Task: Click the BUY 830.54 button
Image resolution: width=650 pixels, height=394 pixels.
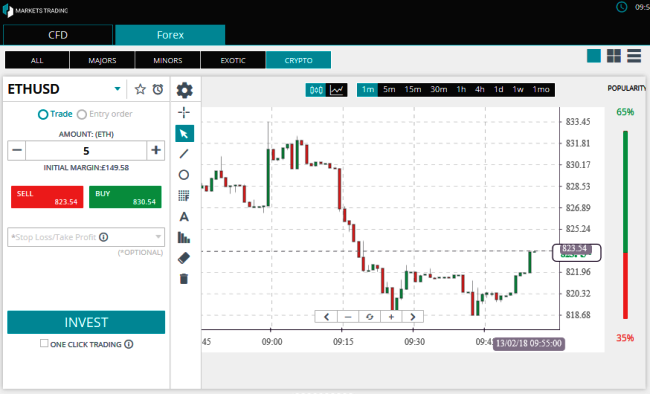Action: [125, 197]
